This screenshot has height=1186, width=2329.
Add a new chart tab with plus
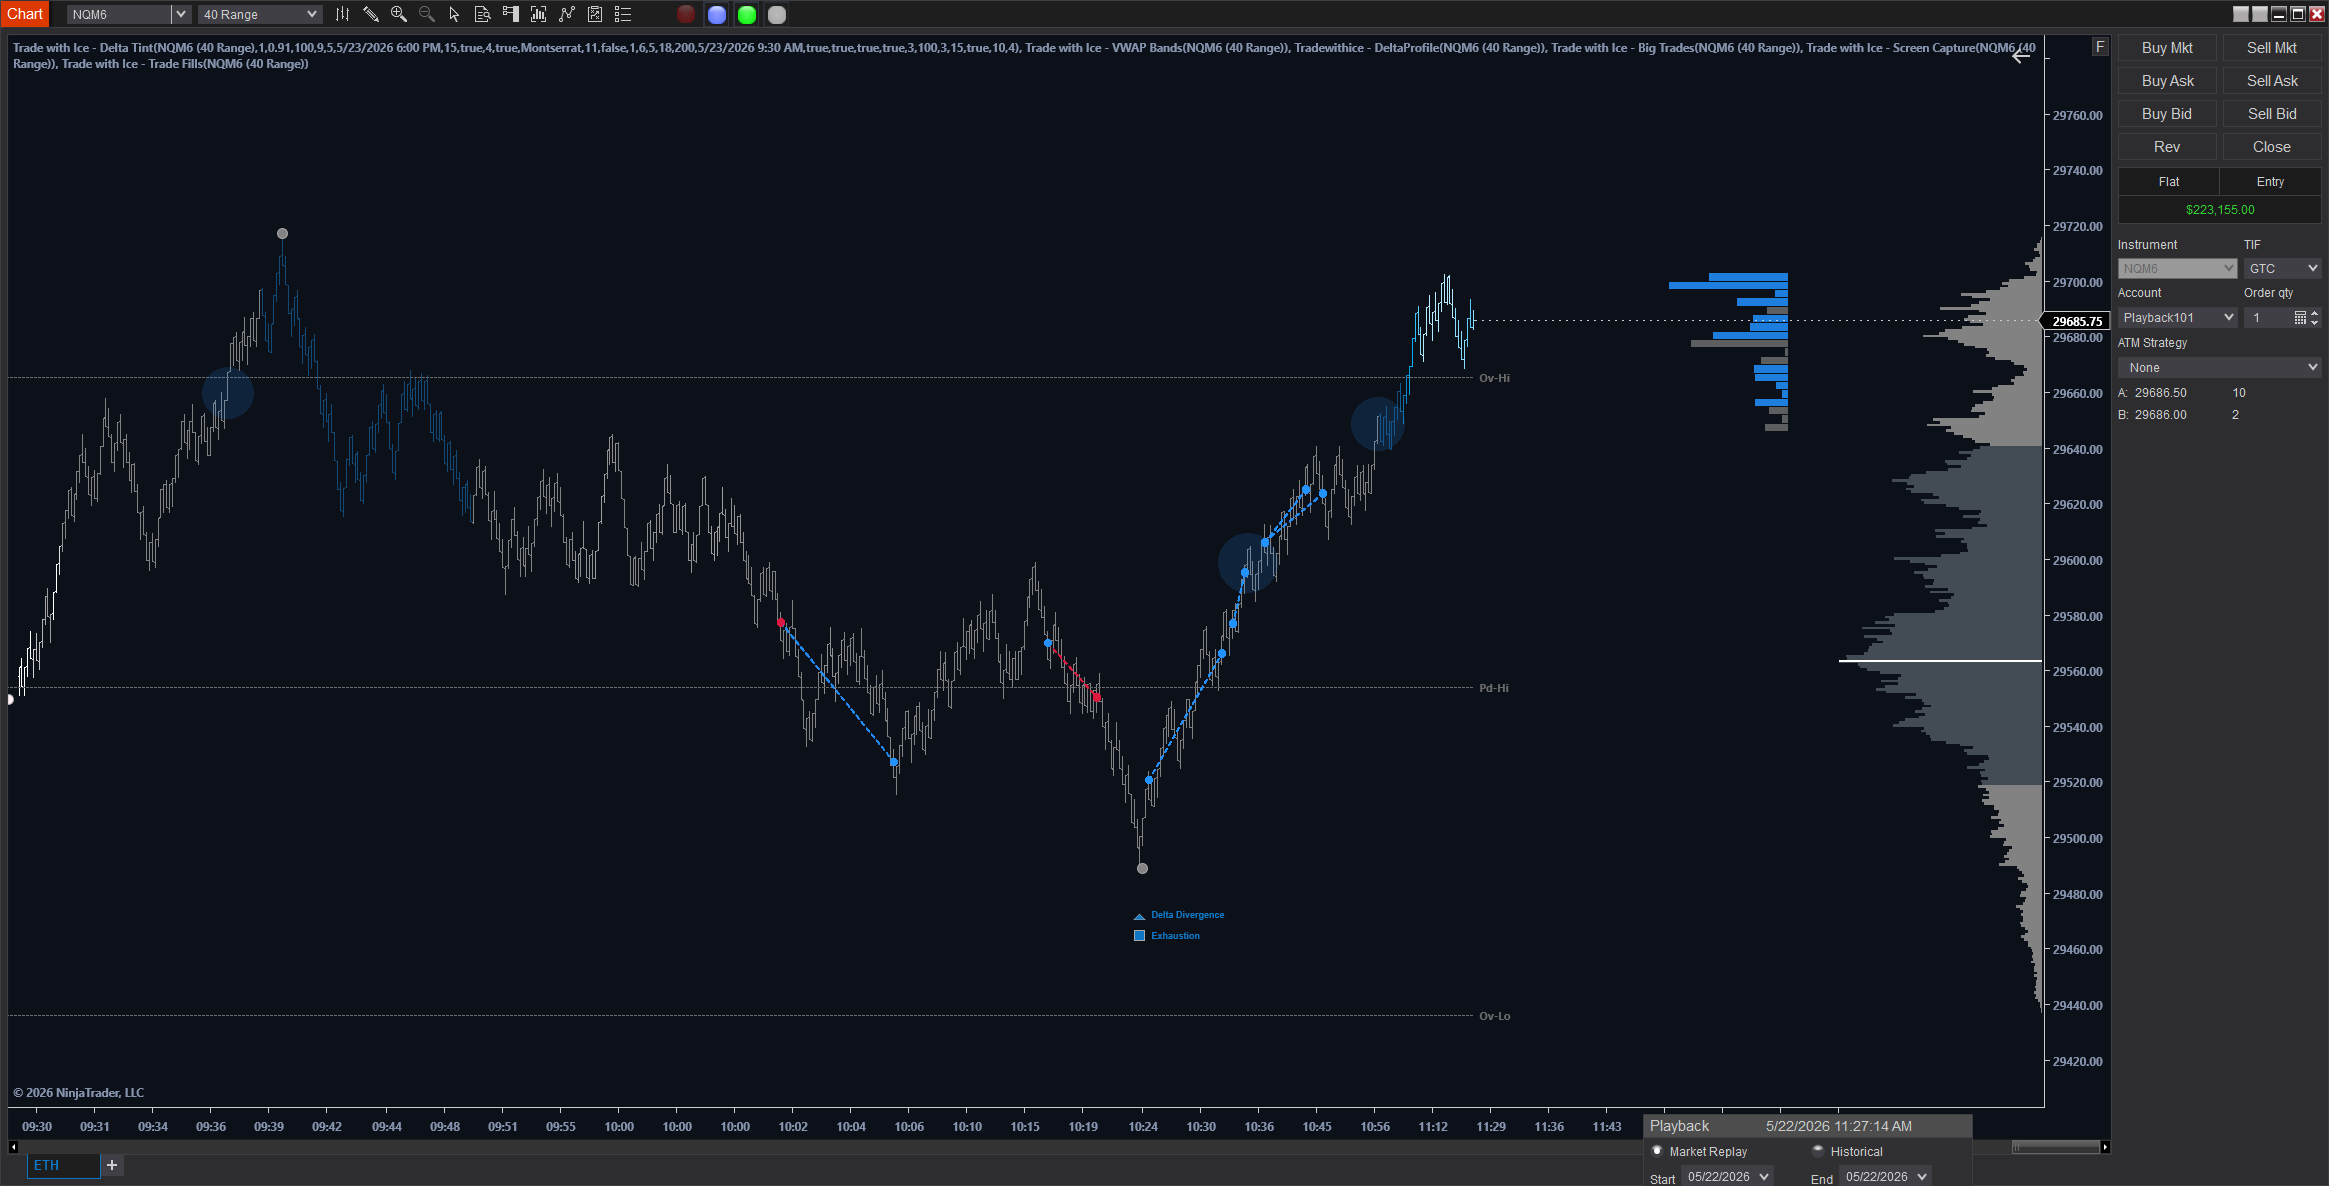point(112,1165)
